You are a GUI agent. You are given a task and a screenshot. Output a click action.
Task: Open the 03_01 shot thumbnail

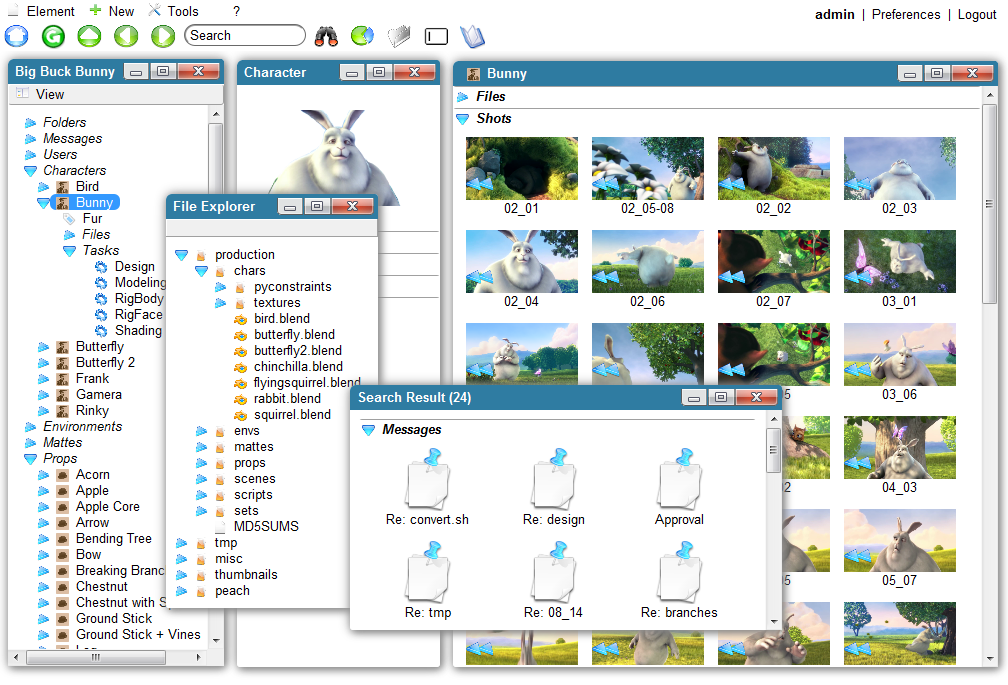(x=899, y=262)
